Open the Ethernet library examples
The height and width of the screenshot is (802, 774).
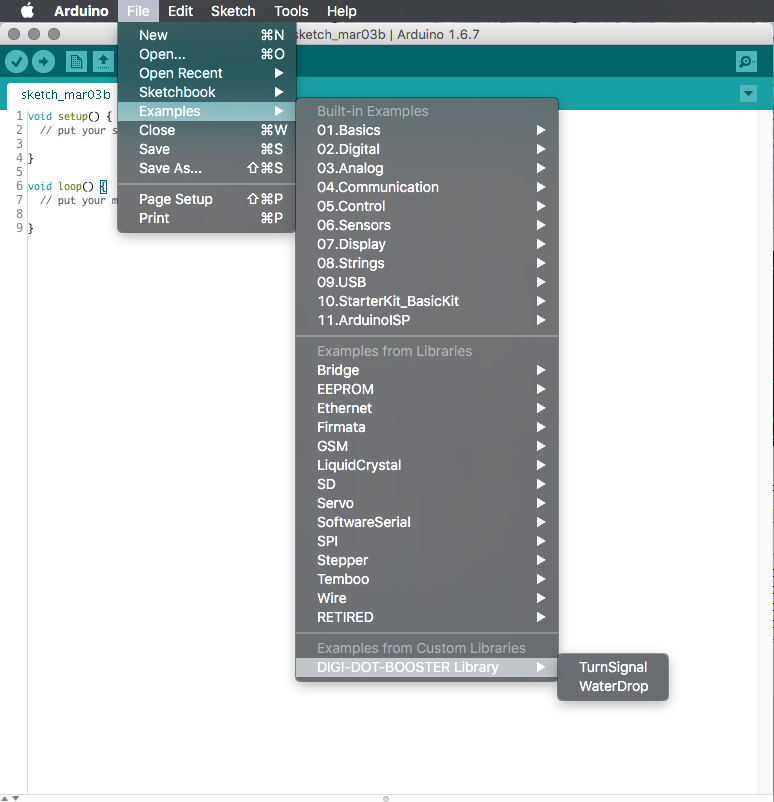click(x=427, y=408)
